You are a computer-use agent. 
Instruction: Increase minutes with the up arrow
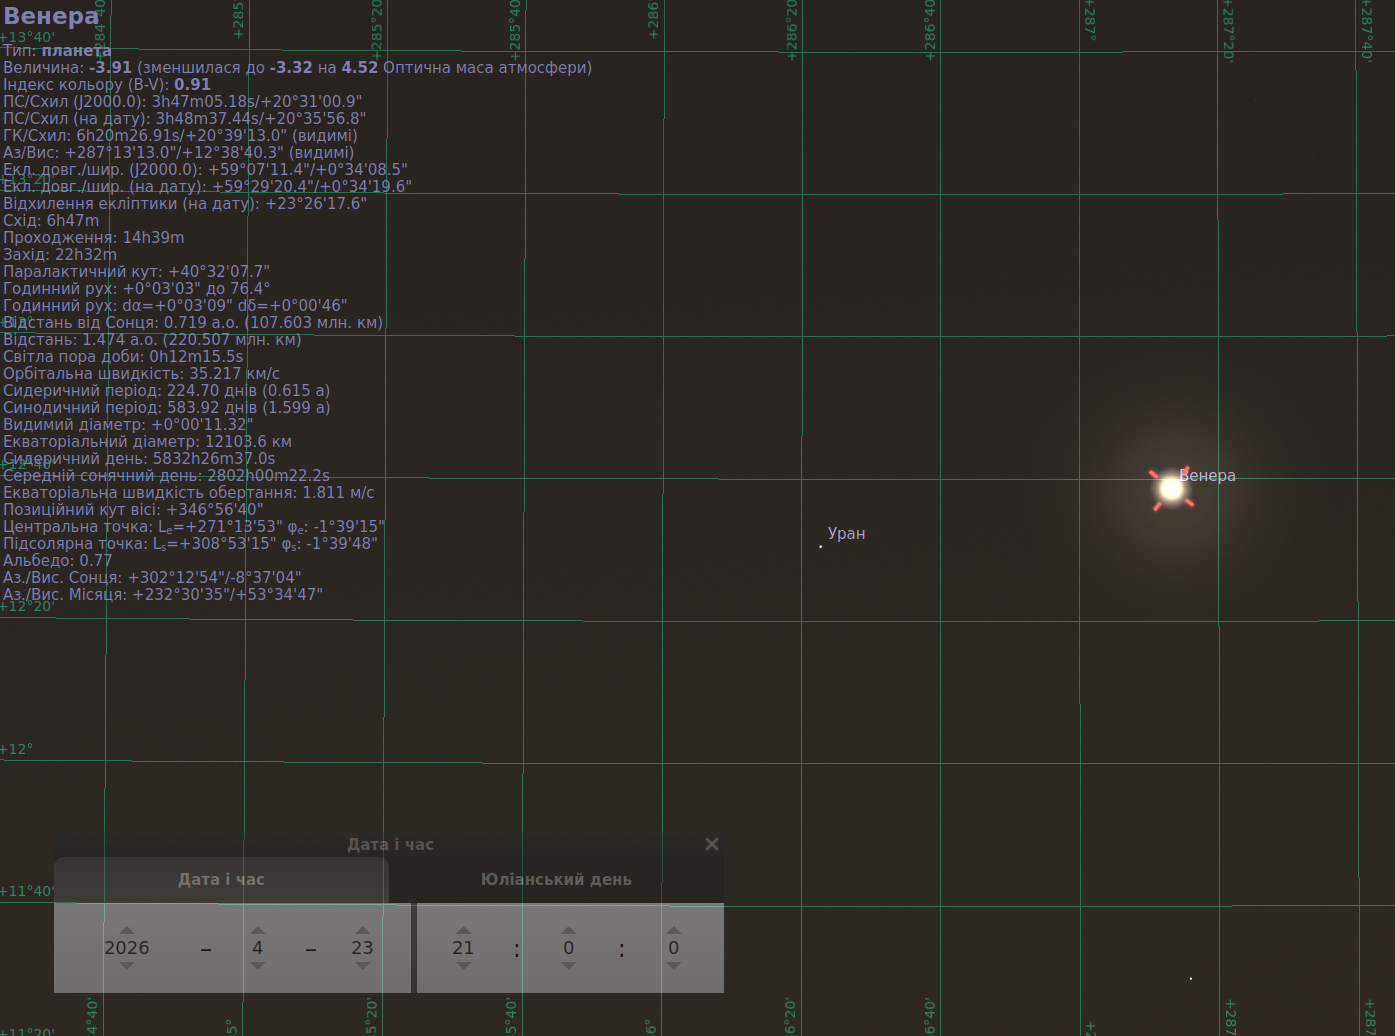(x=568, y=930)
